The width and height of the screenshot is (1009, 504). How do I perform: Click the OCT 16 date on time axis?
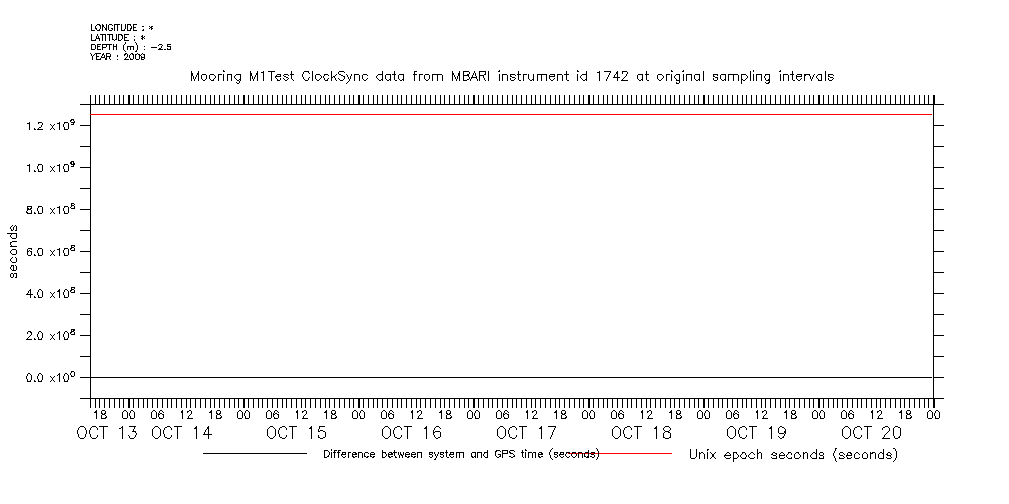point(411,433)
